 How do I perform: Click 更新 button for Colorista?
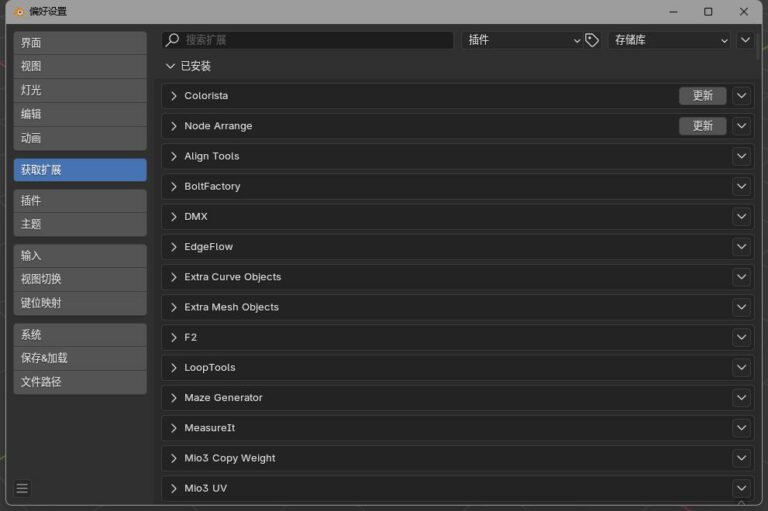tap(702, 96)
